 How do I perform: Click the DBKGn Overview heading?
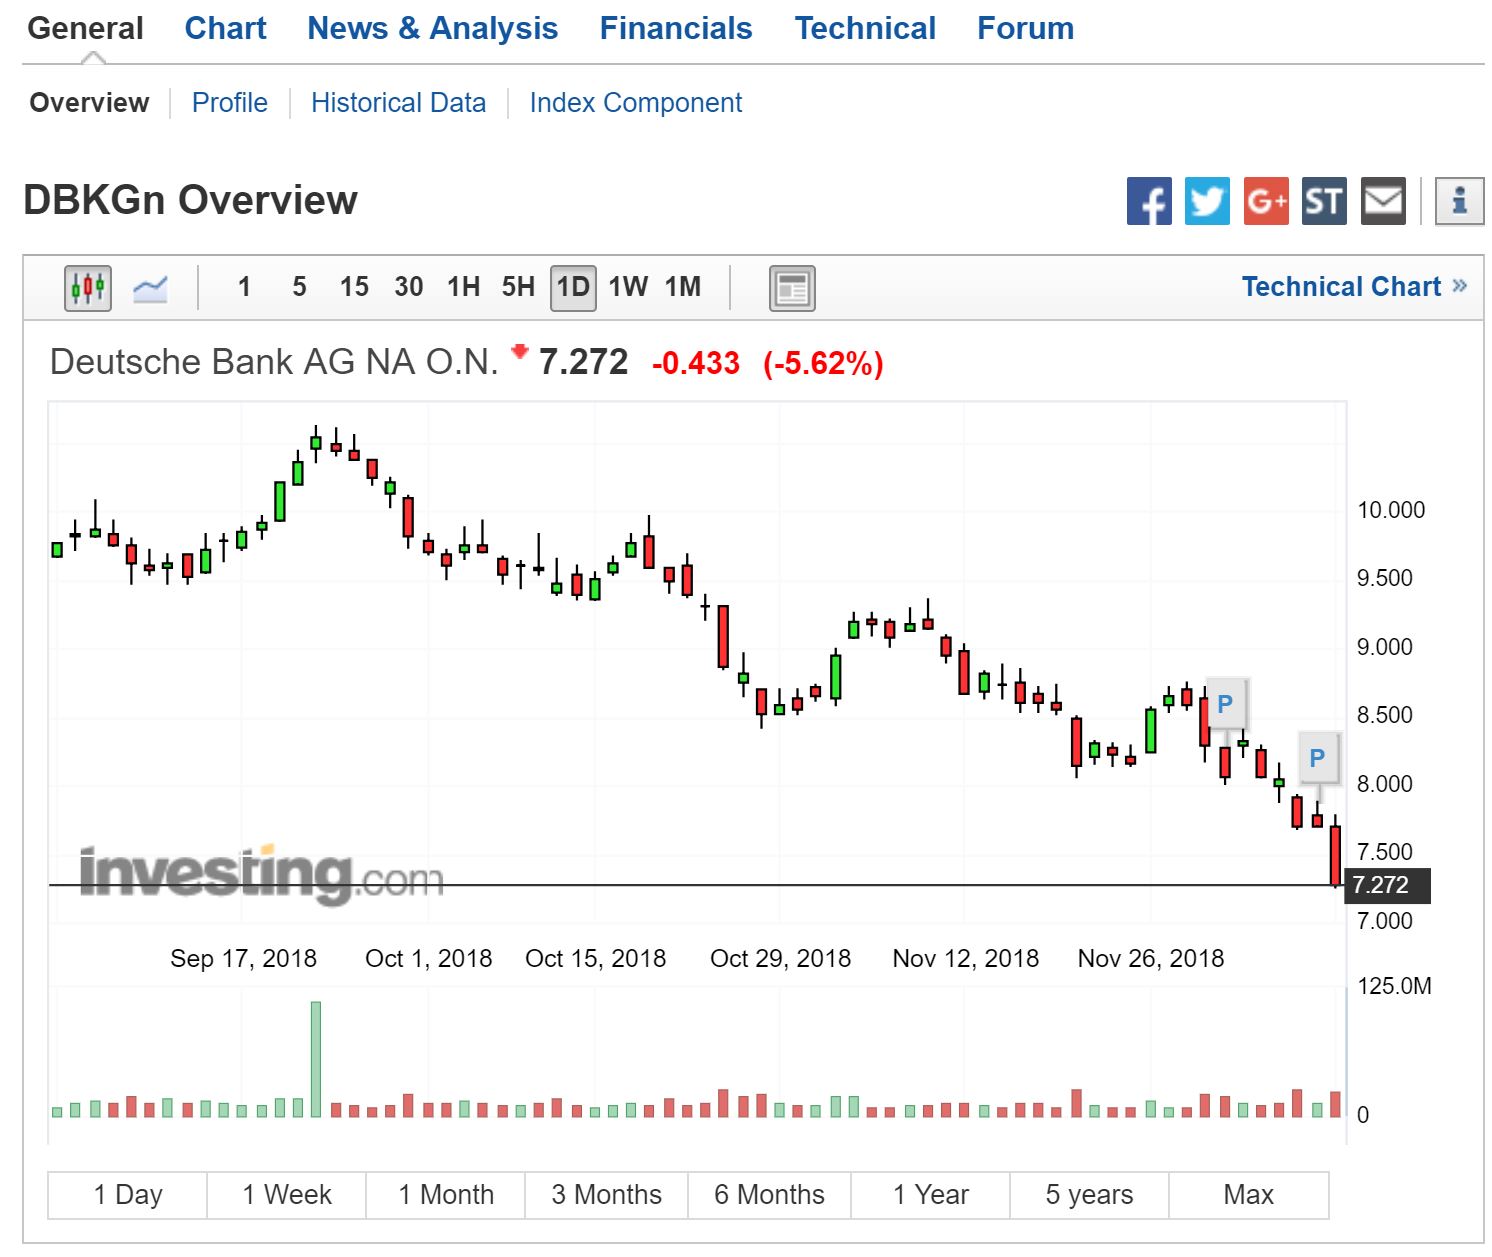point(190,200)
